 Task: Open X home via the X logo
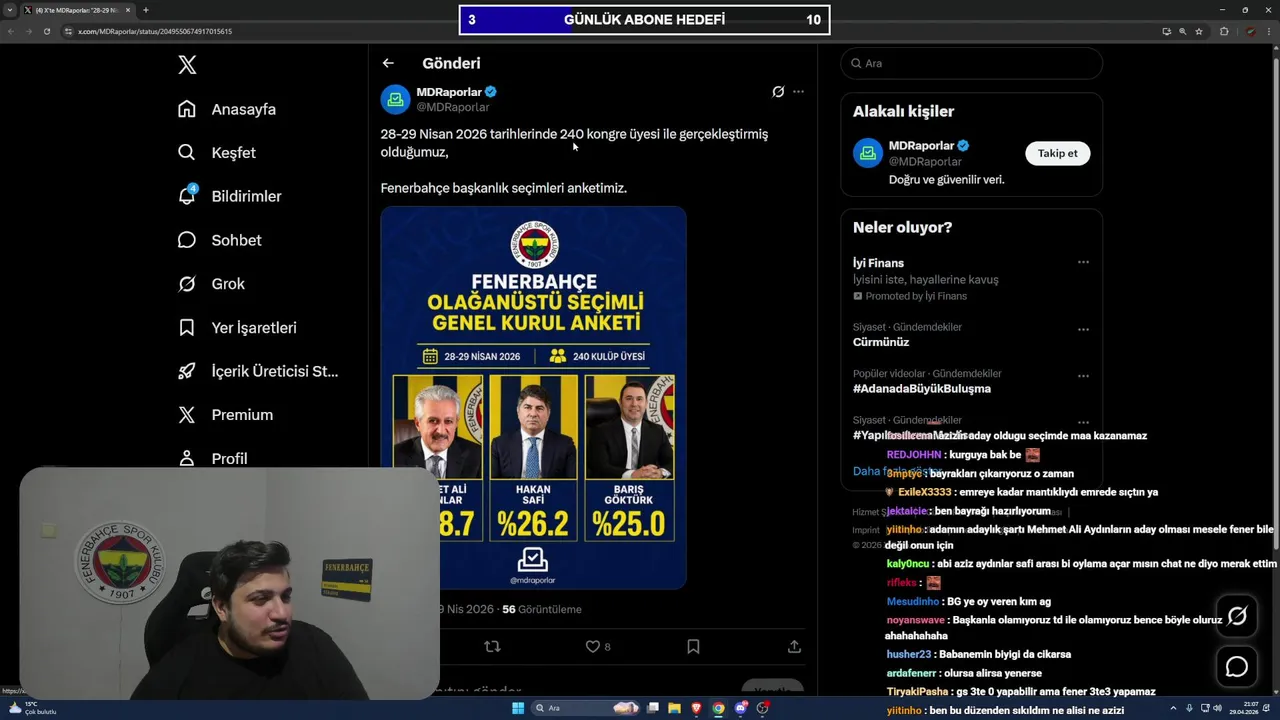[x=187, y=65]
